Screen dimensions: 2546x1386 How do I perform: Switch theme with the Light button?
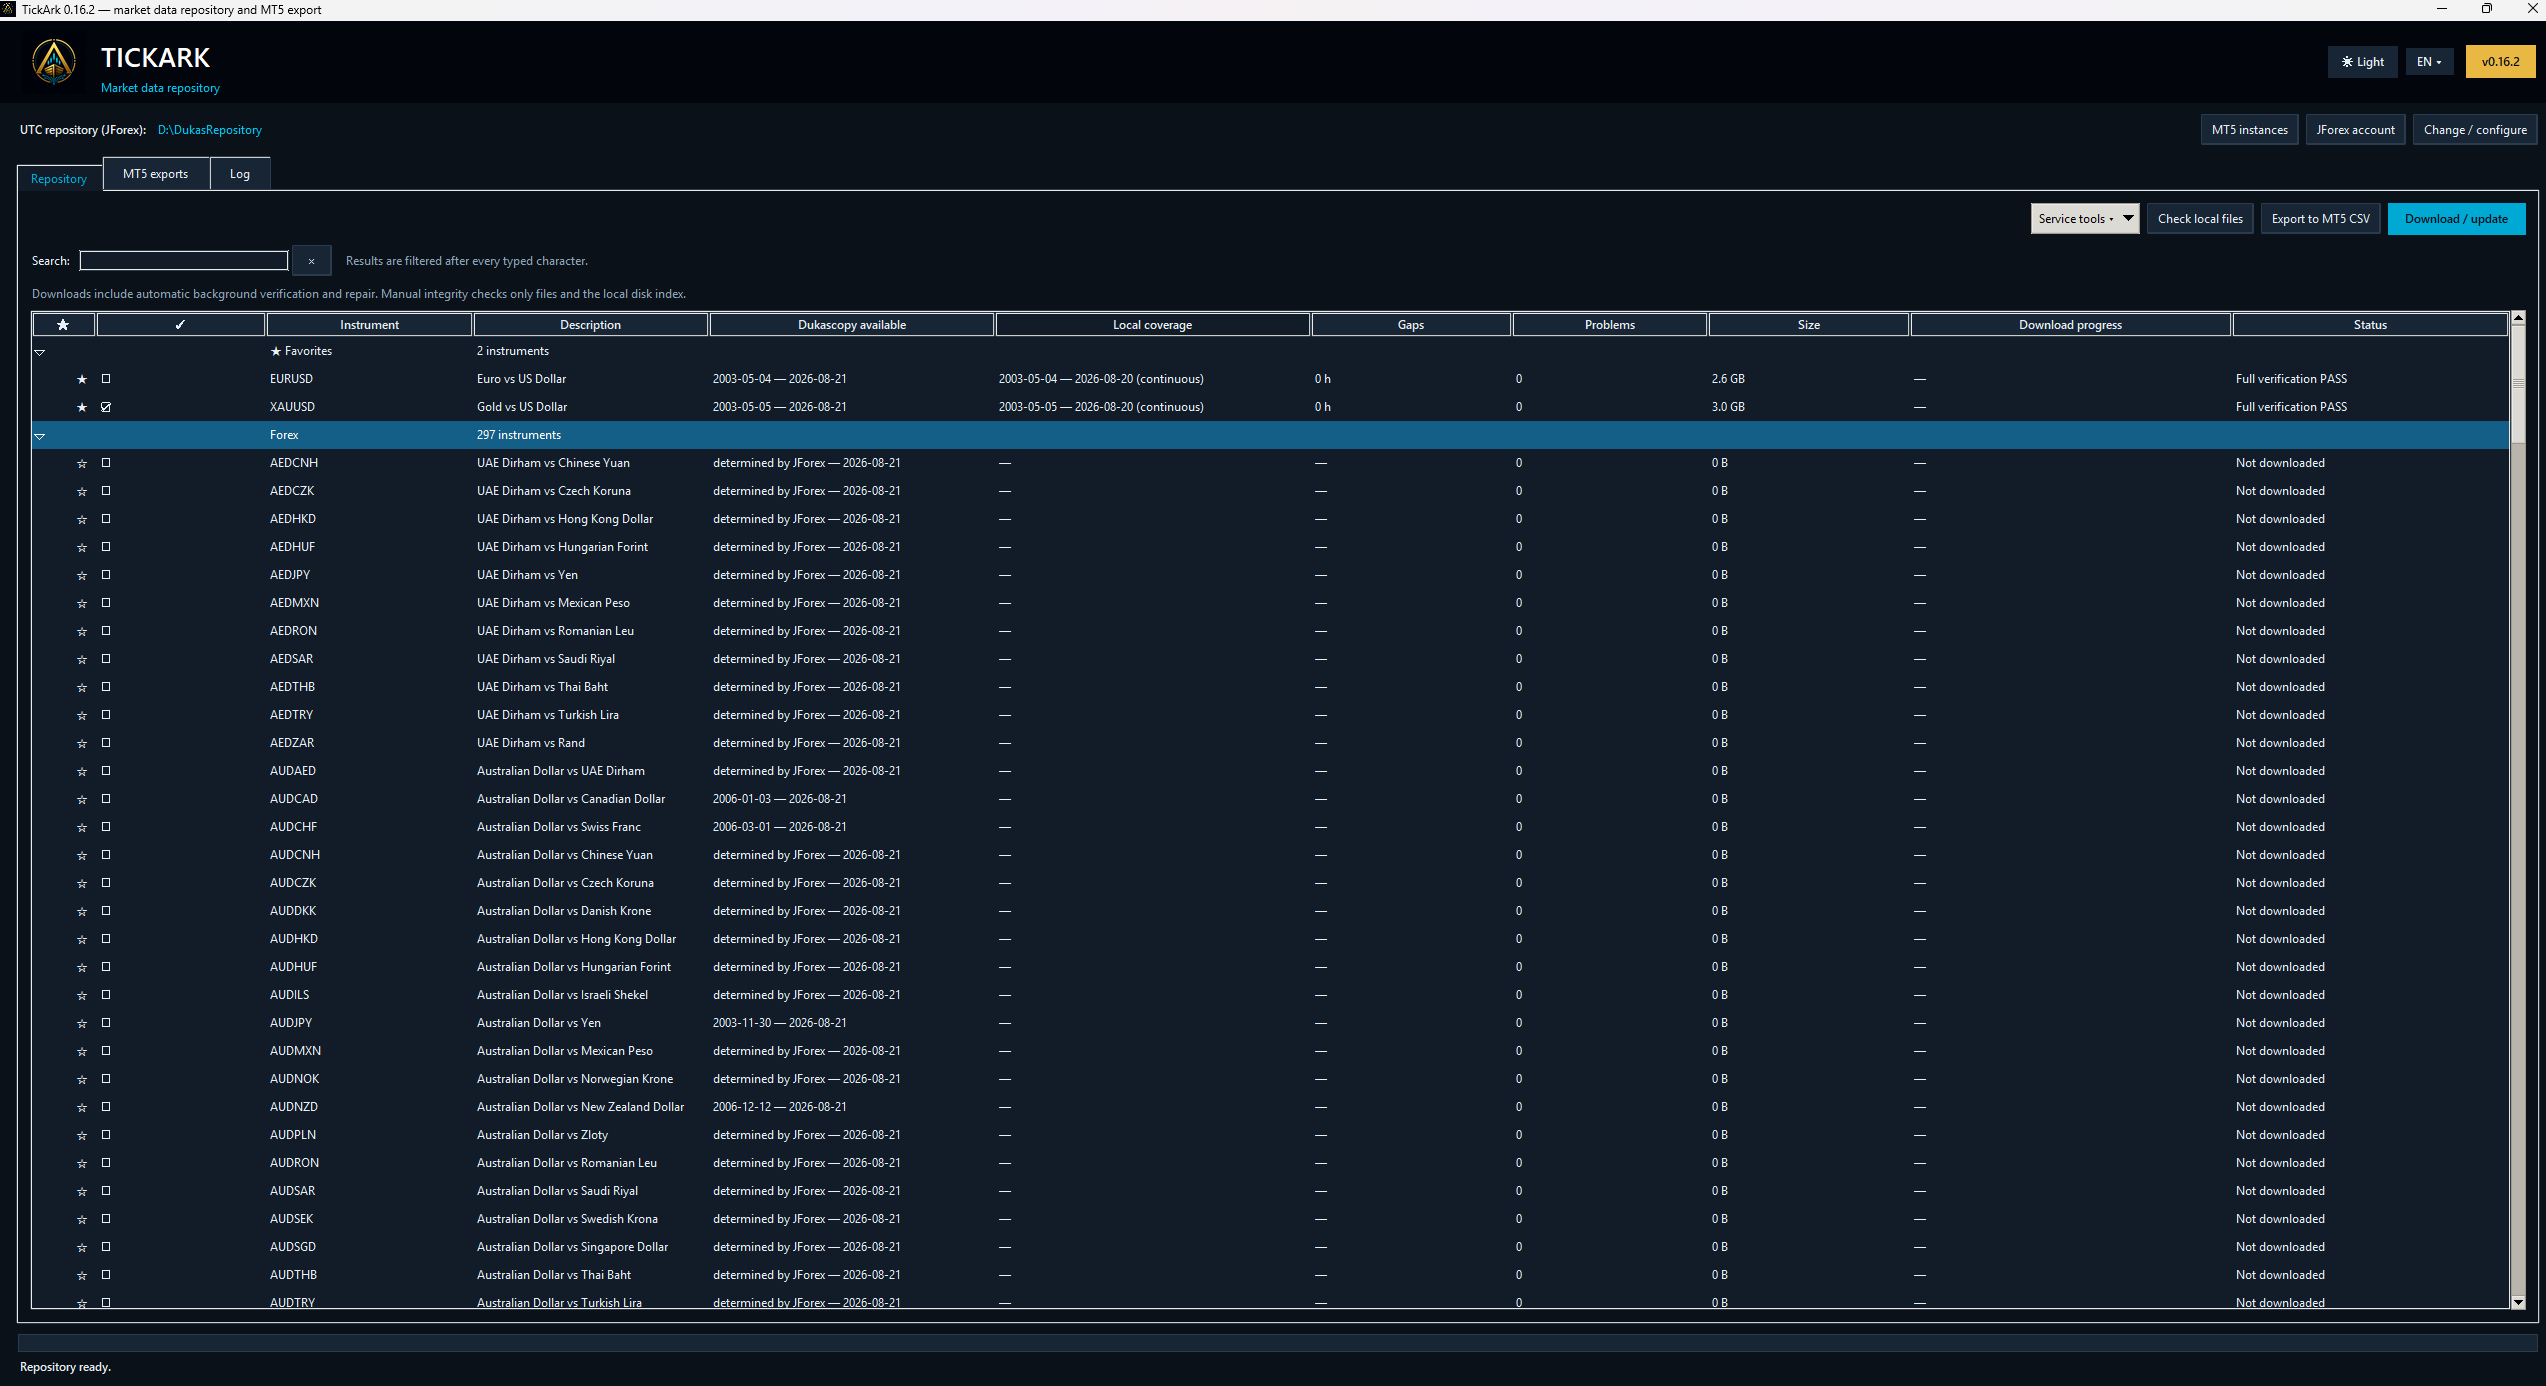pyautogui.click(x=2362, y=62)
